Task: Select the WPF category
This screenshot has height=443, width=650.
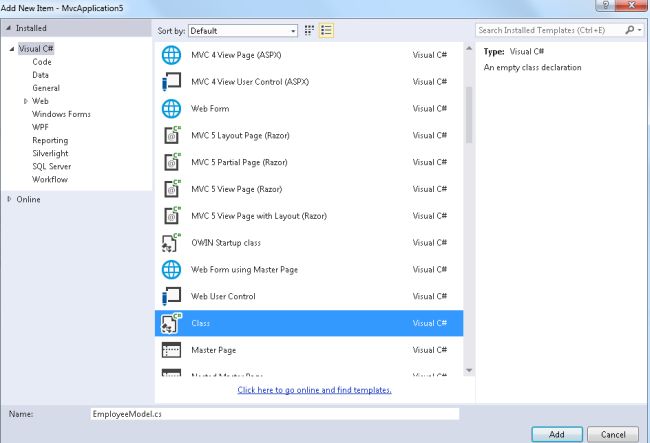Action: pyautogui.click(x=40, y=127)
